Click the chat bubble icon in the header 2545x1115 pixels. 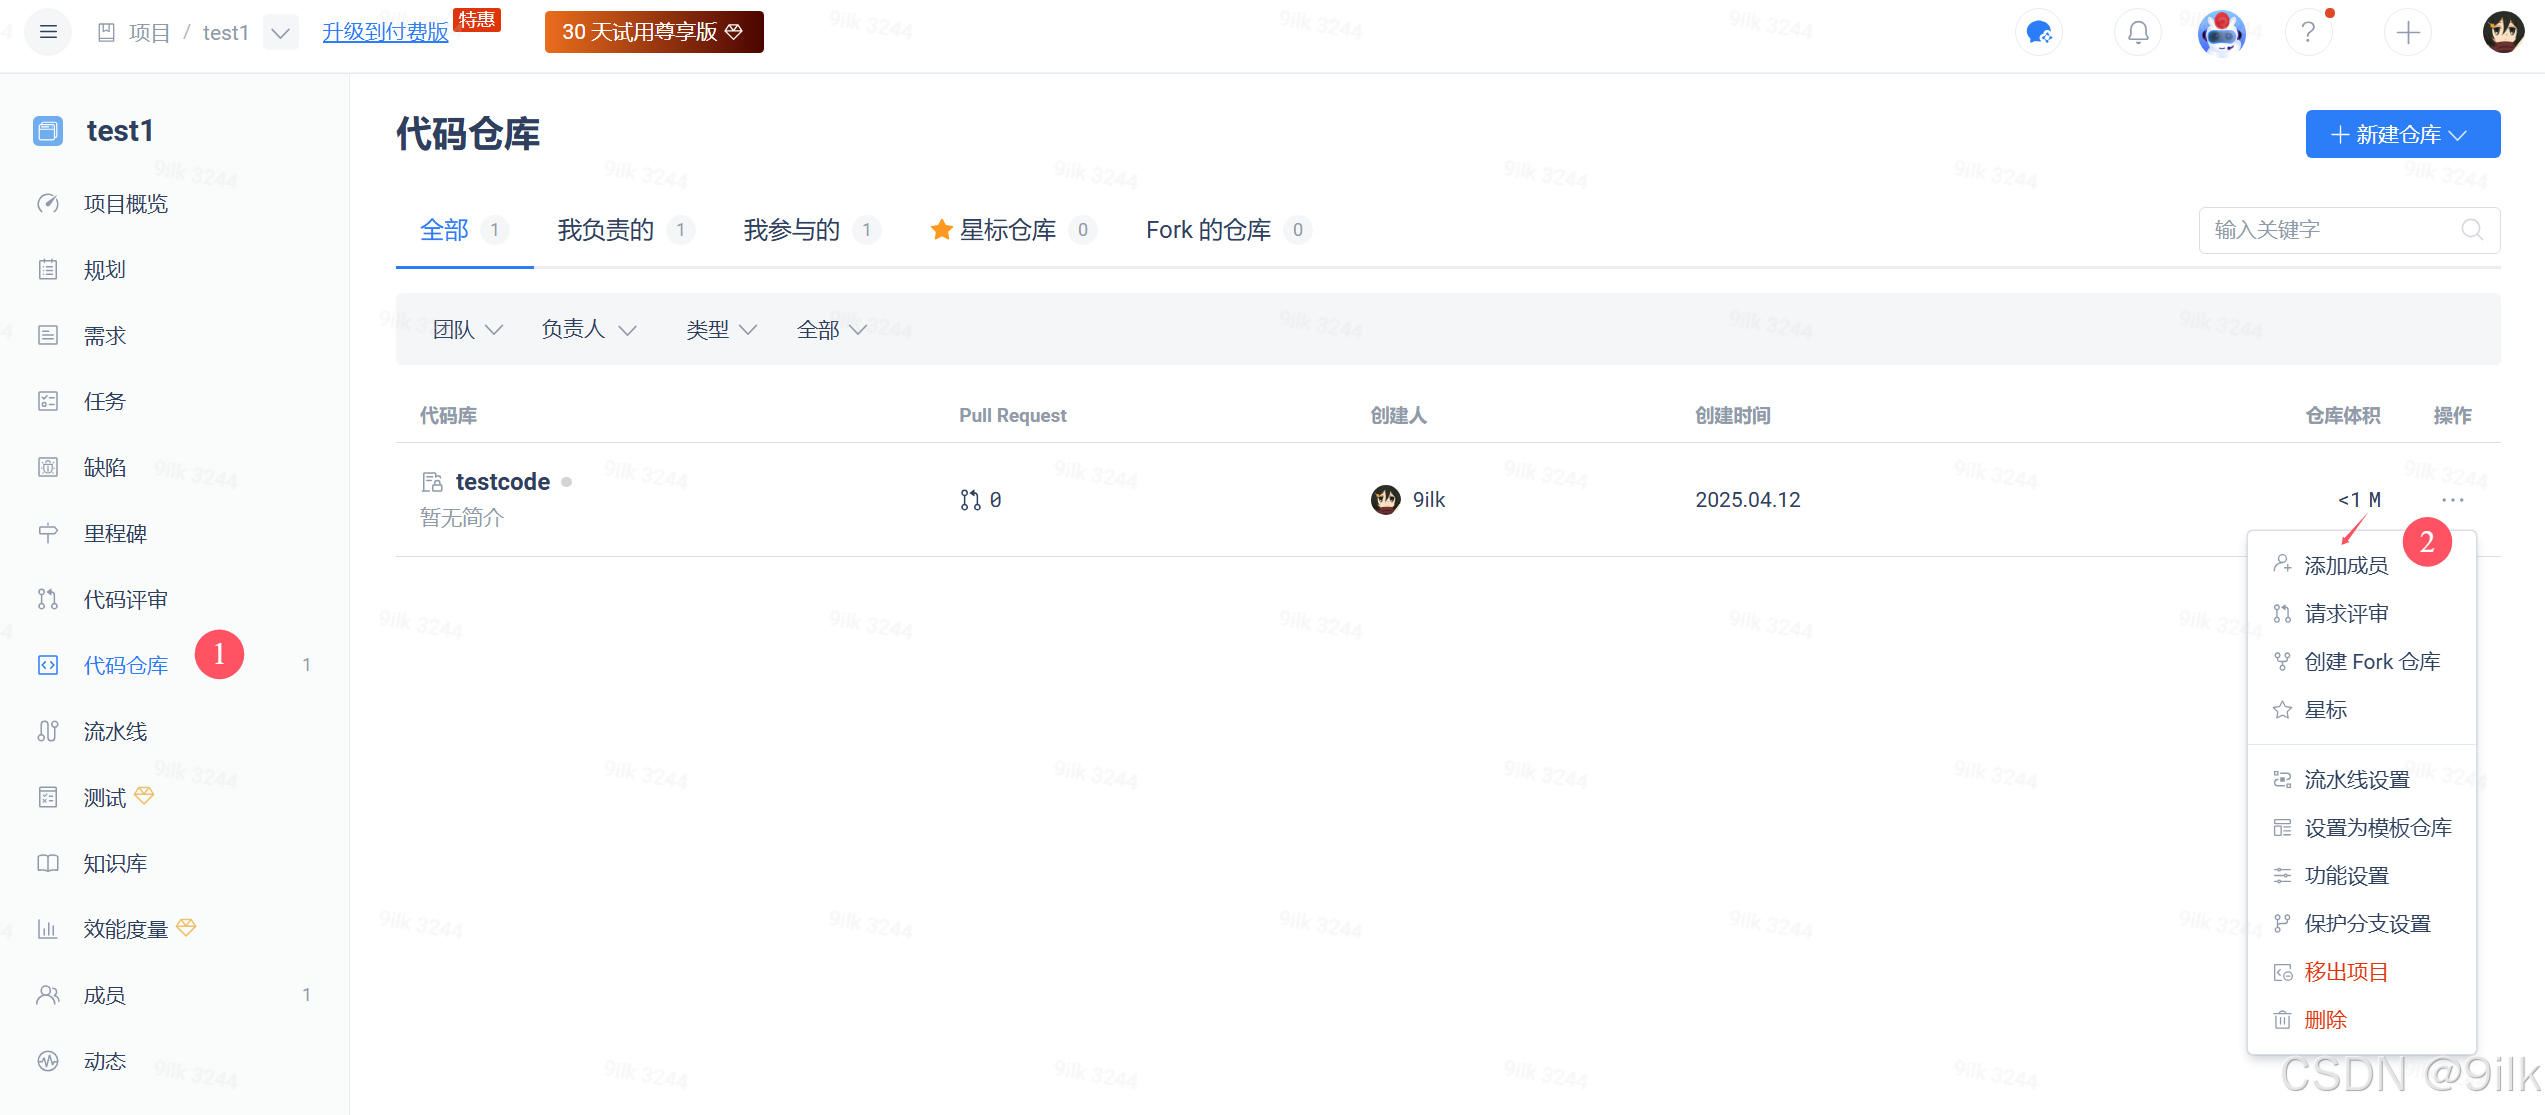pyautogui.click(x=2038, y=32)
